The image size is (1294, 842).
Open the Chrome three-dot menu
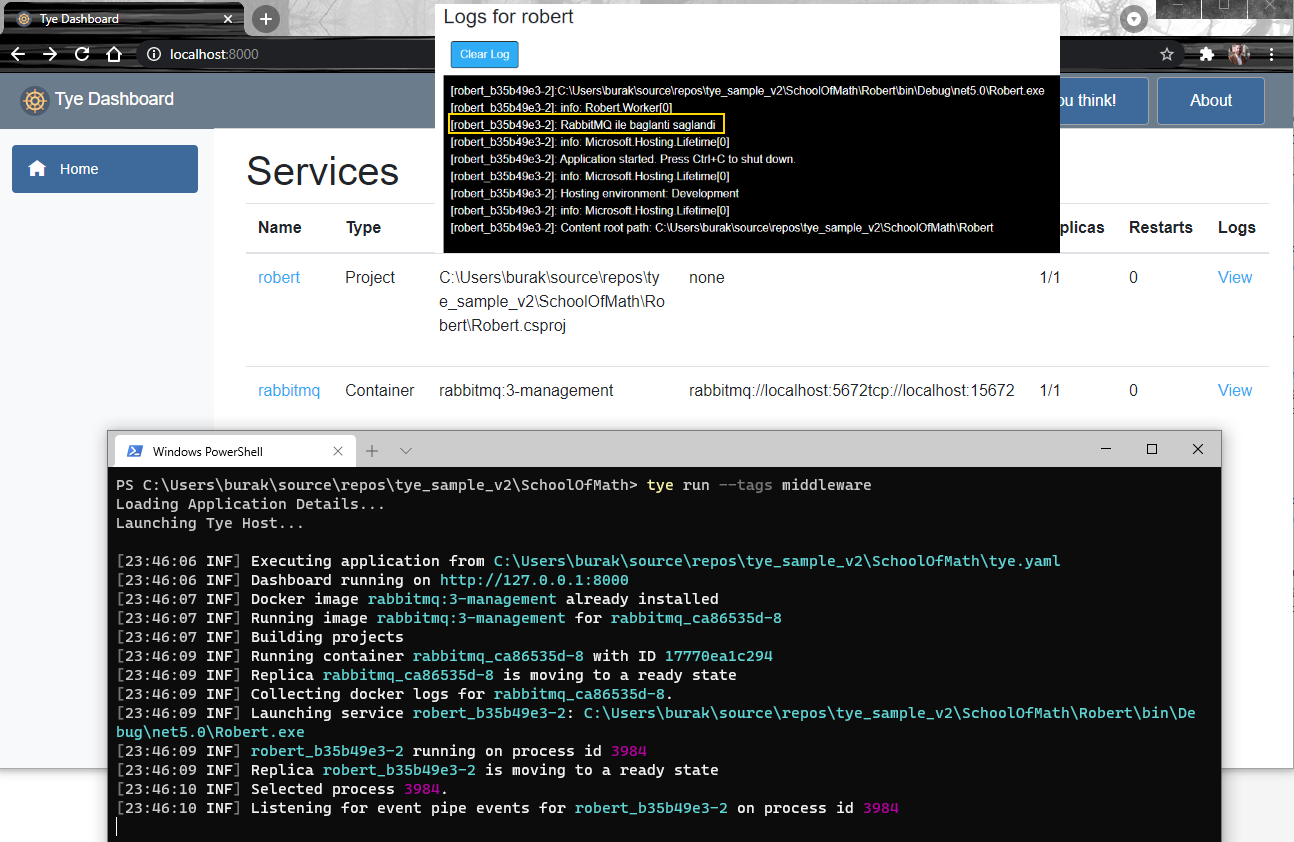(1271, 54)
